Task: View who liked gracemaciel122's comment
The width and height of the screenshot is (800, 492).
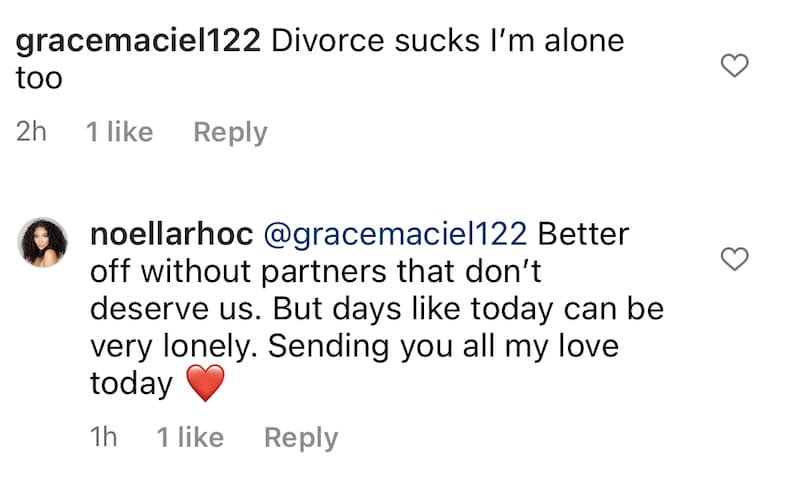Action: point(119,132)
